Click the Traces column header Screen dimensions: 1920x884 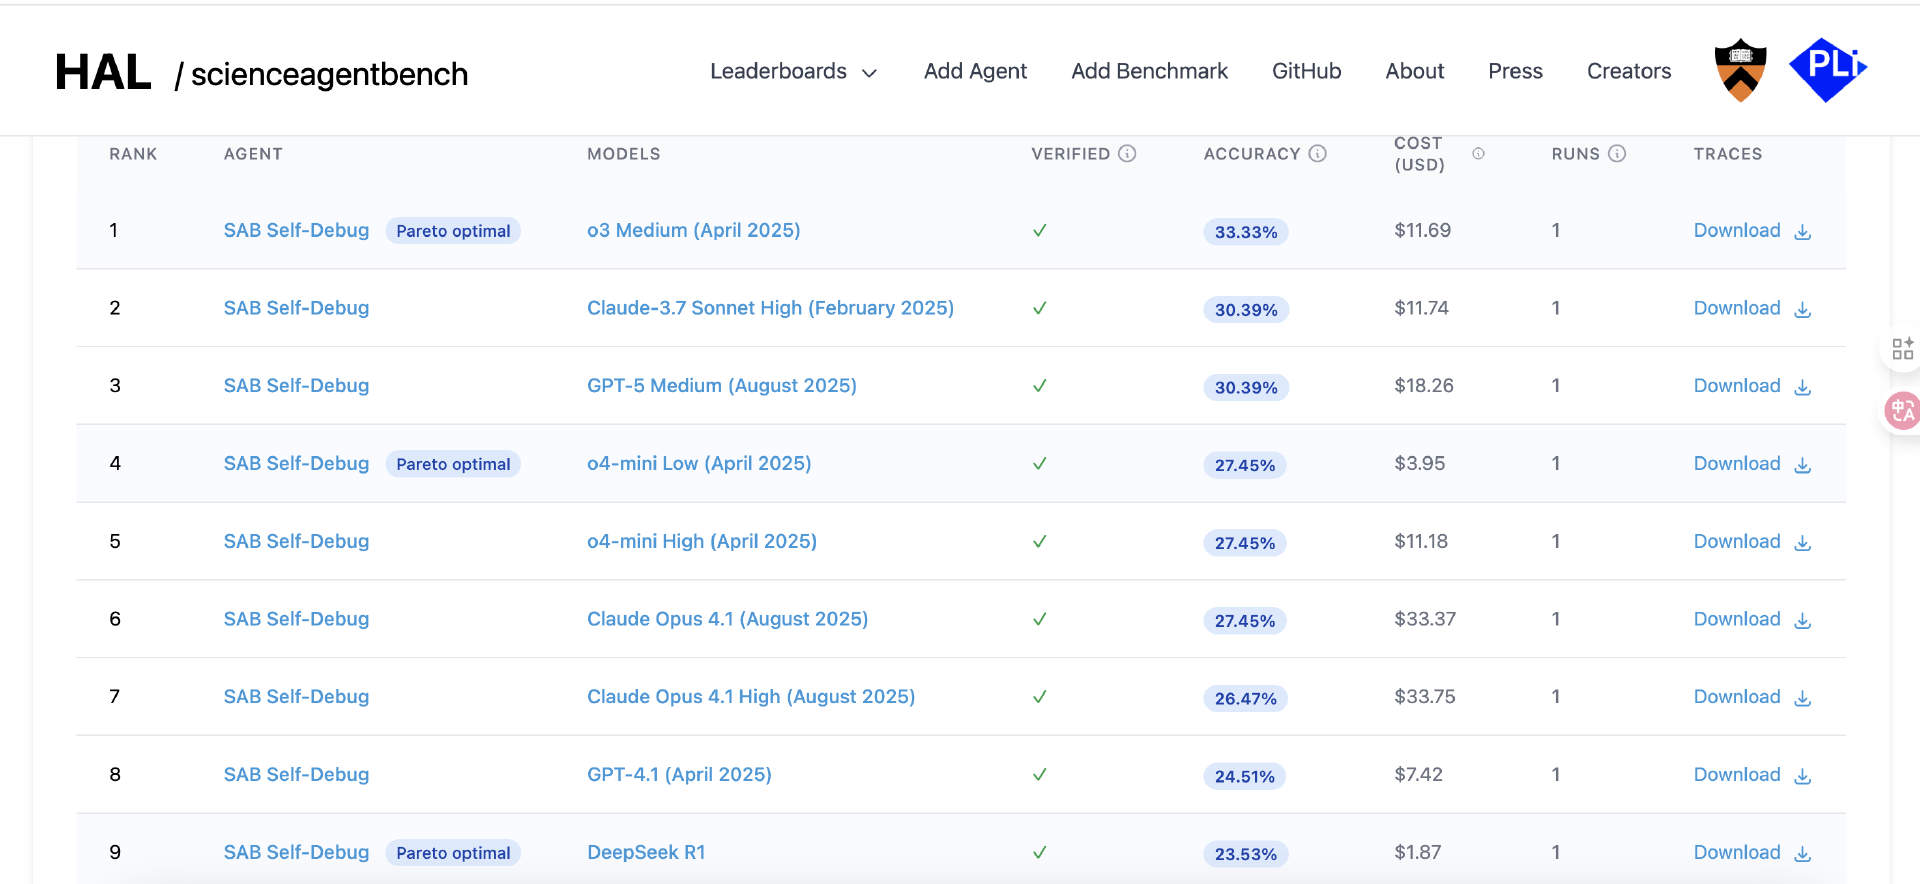(1728, 154)
